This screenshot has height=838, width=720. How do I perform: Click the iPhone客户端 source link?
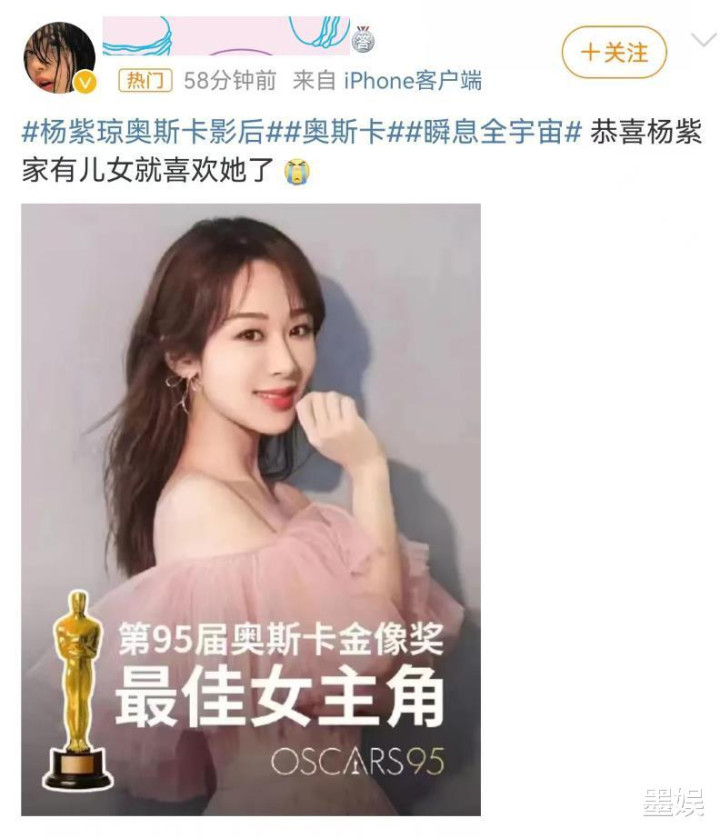coord(413,81)
